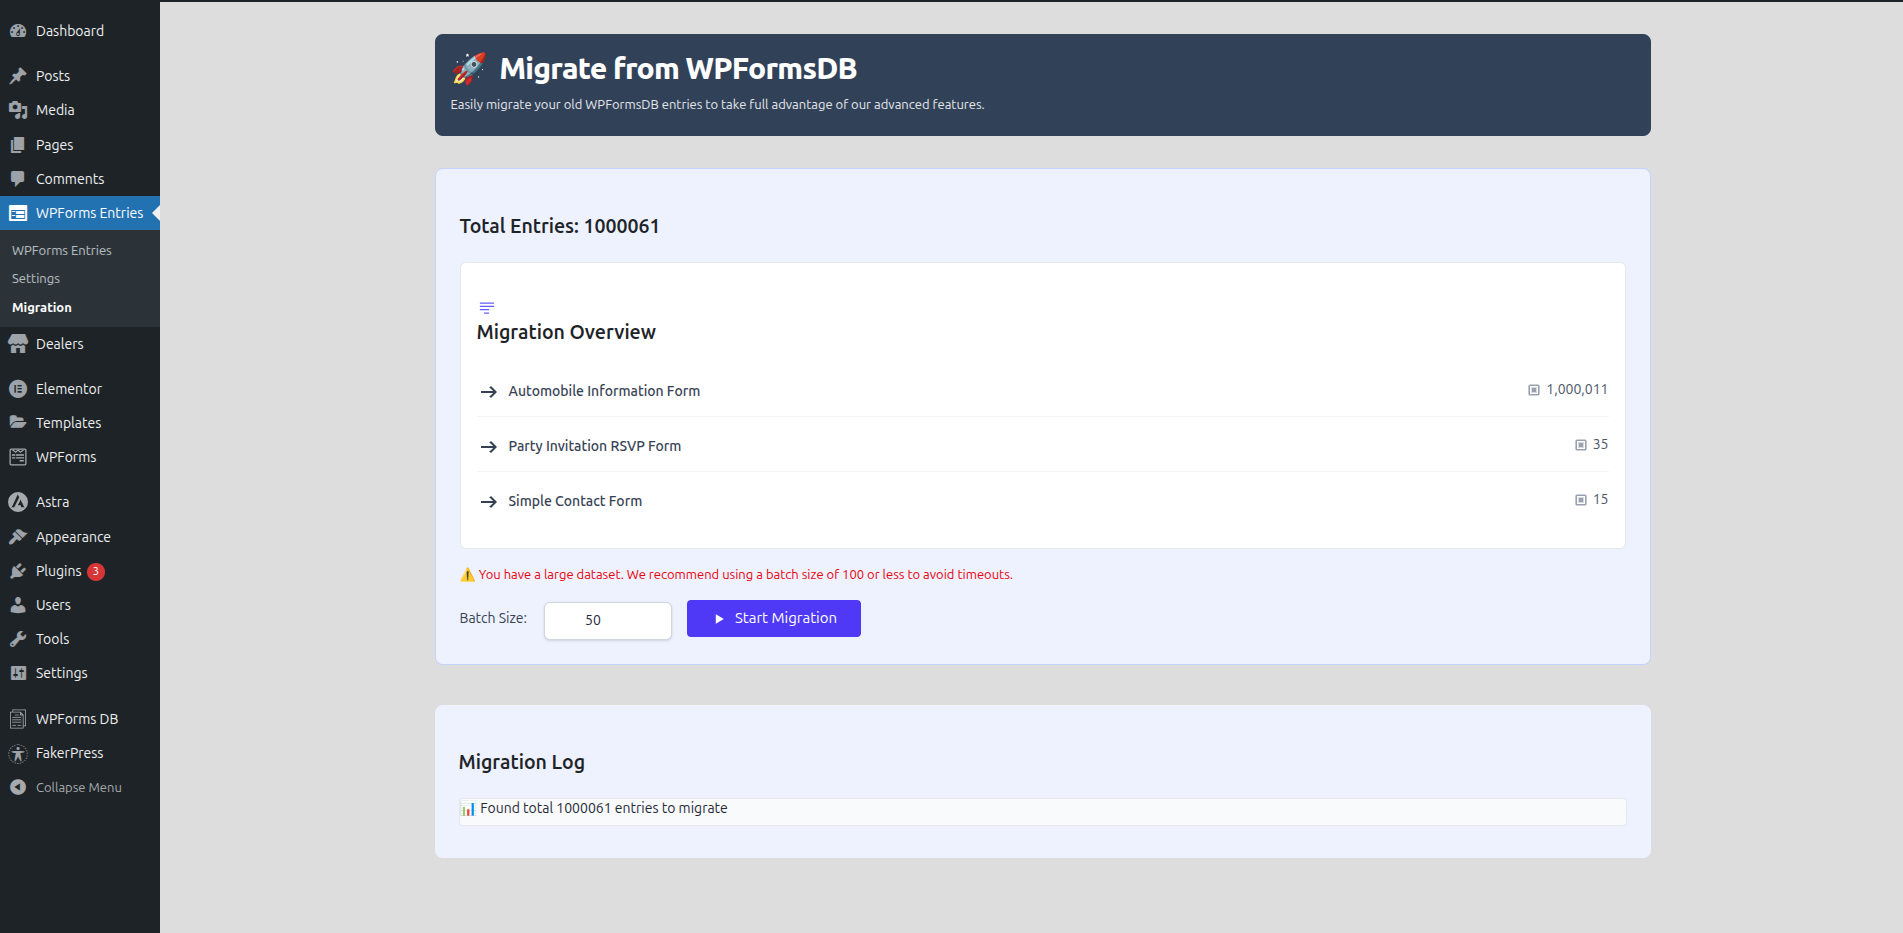Viewport: 1903px width, 933px height.
Task: Select the Automobile Information Form row
Action: click(x=604, y=391)
